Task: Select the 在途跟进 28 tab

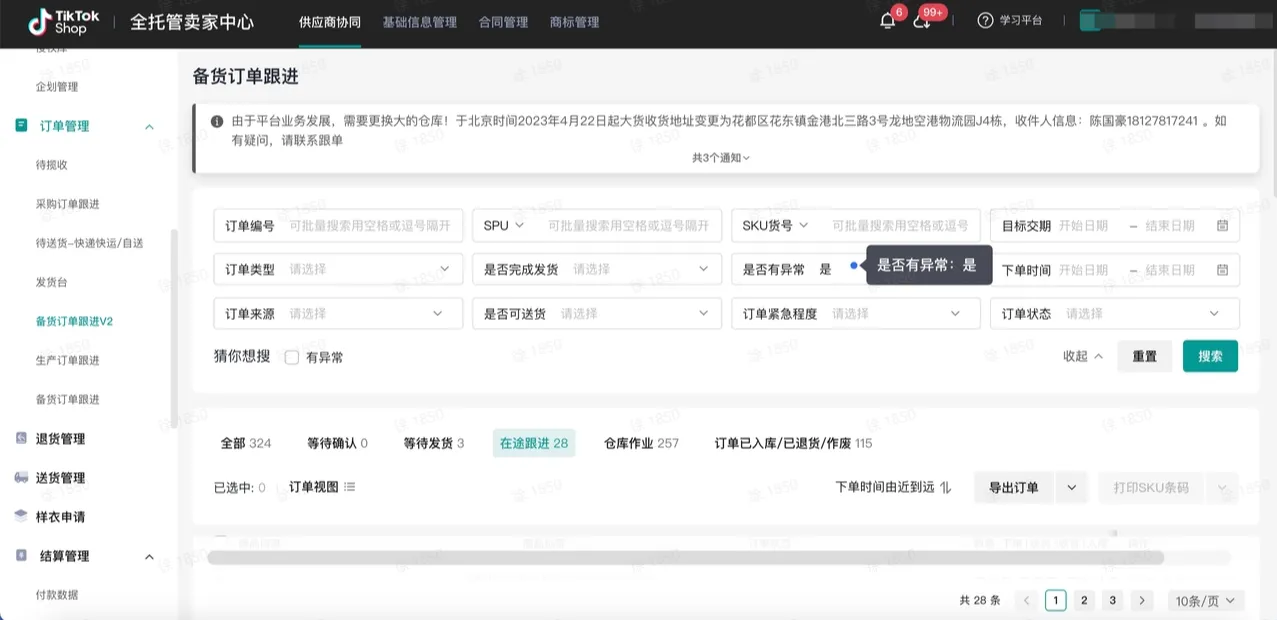Action: coord(534,443)
